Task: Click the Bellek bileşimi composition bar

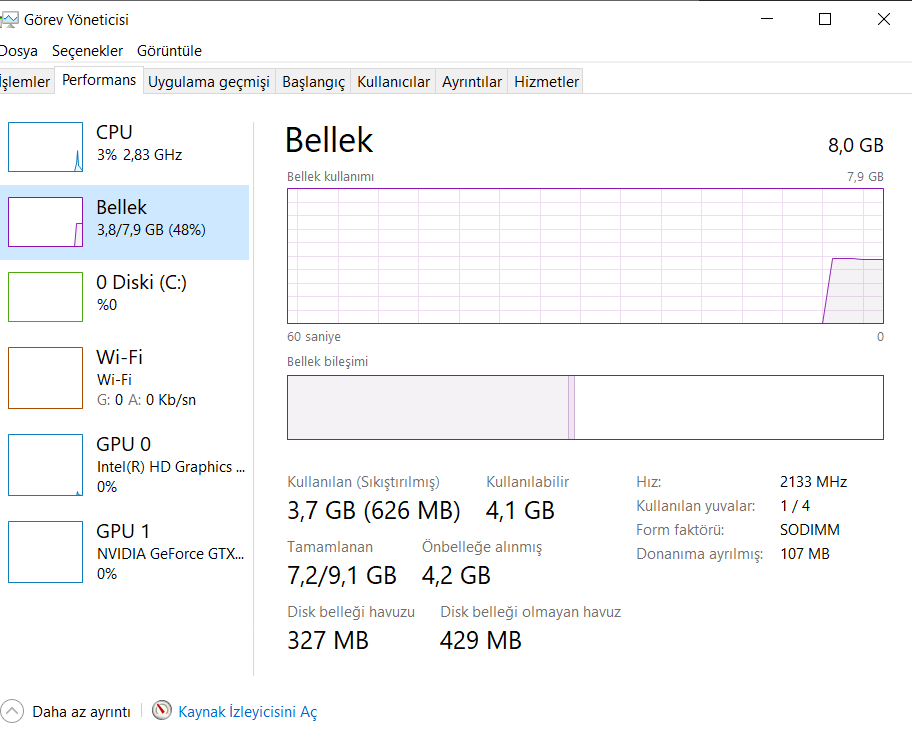Action: point(585,407)
